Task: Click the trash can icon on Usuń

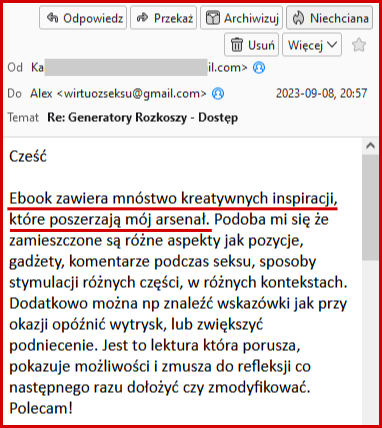Action: coord(237,45)
